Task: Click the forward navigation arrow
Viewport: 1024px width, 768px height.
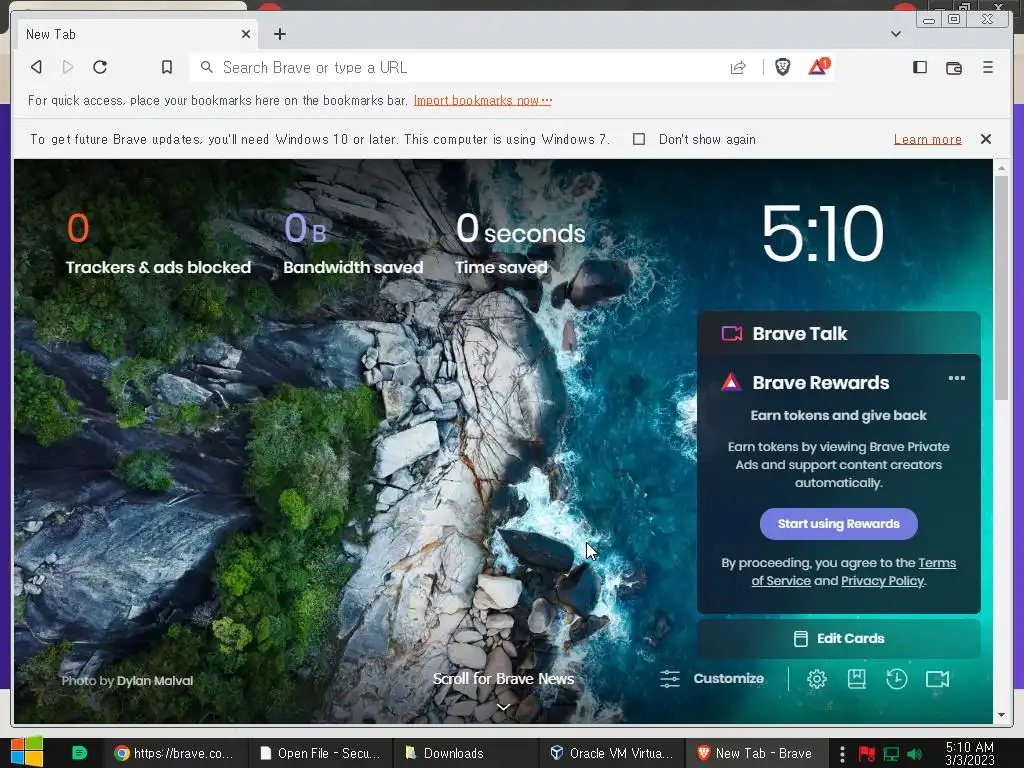Action: [68, 67]
